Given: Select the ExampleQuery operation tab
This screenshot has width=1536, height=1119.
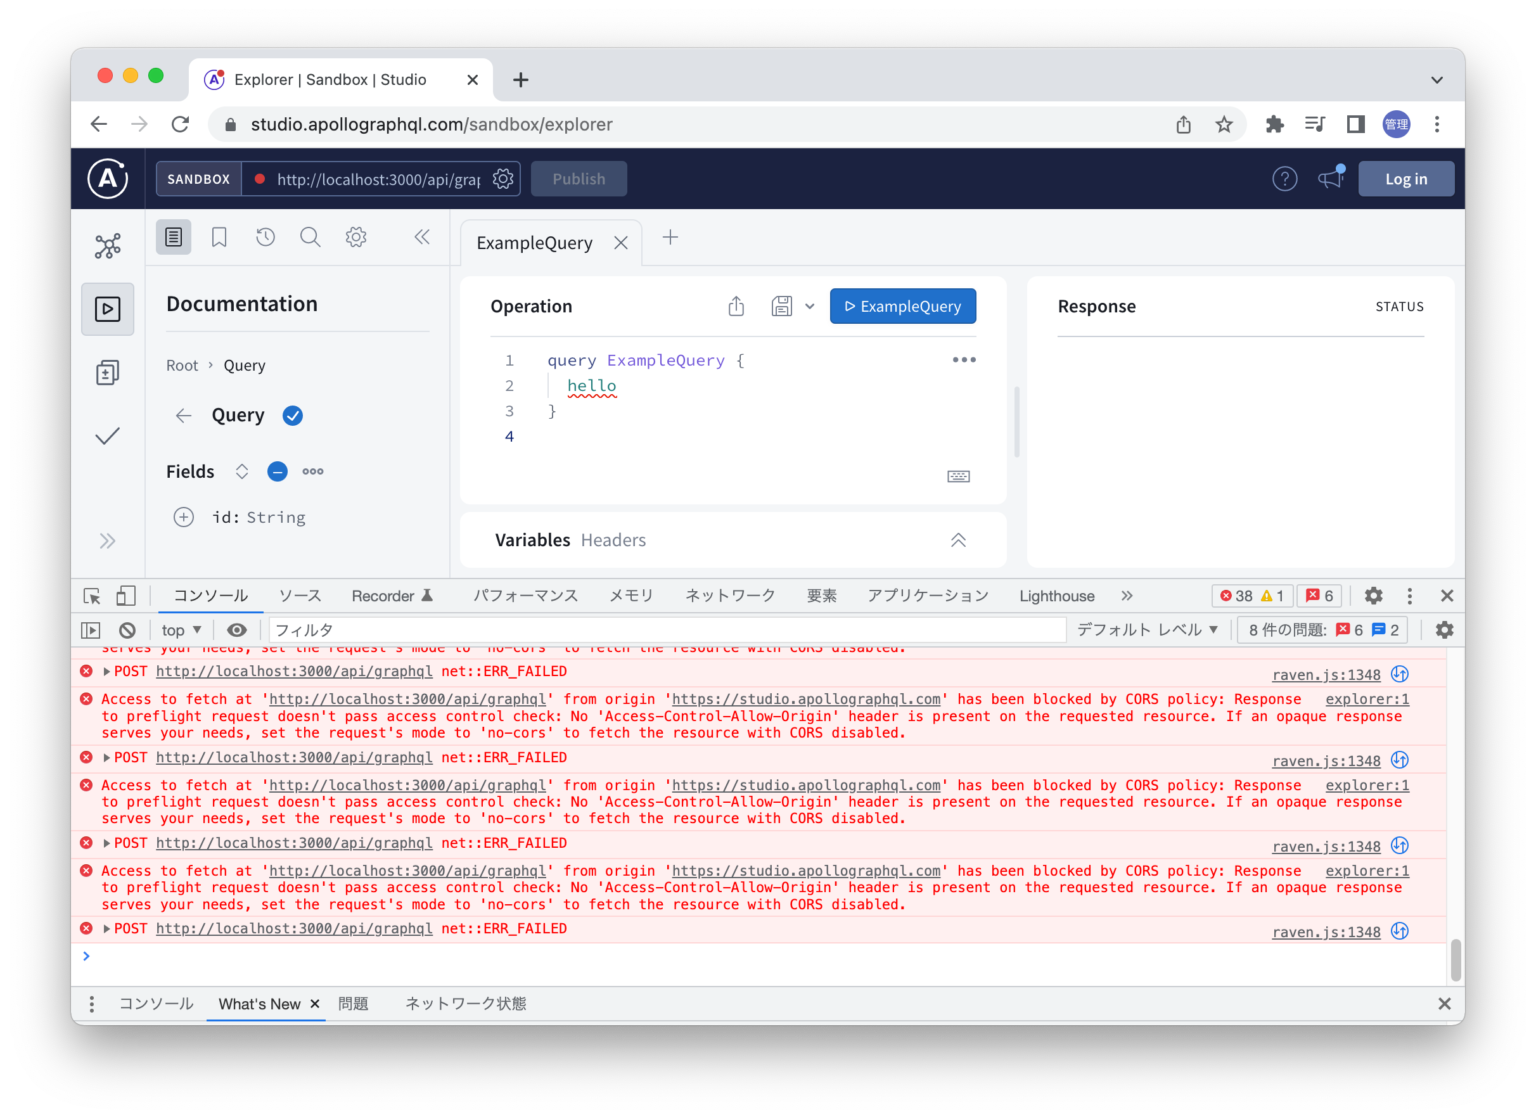Looking at the screenshot, I should click(x=534, y=243).
